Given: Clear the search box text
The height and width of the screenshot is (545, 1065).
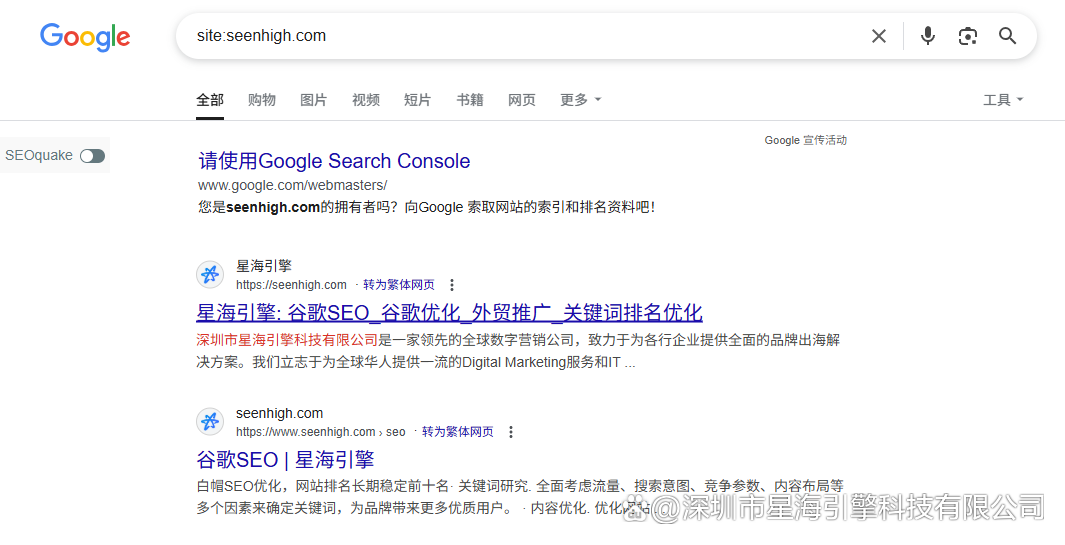Looking at the screenshot, I should tap(878, 36).
